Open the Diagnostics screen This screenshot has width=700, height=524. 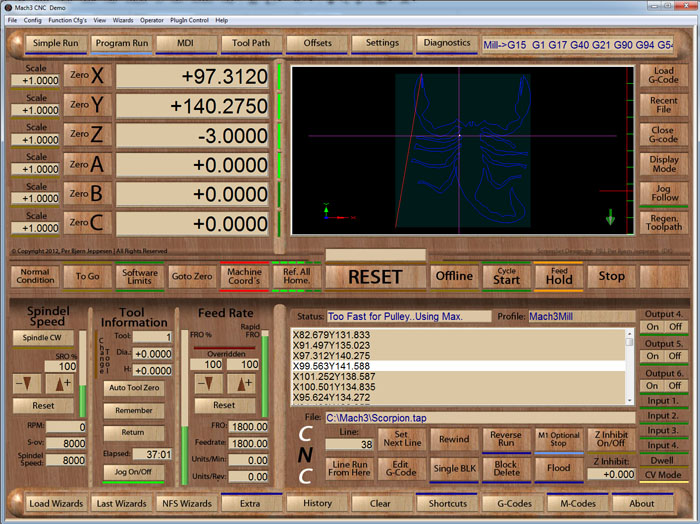click(x=447, y=43)
